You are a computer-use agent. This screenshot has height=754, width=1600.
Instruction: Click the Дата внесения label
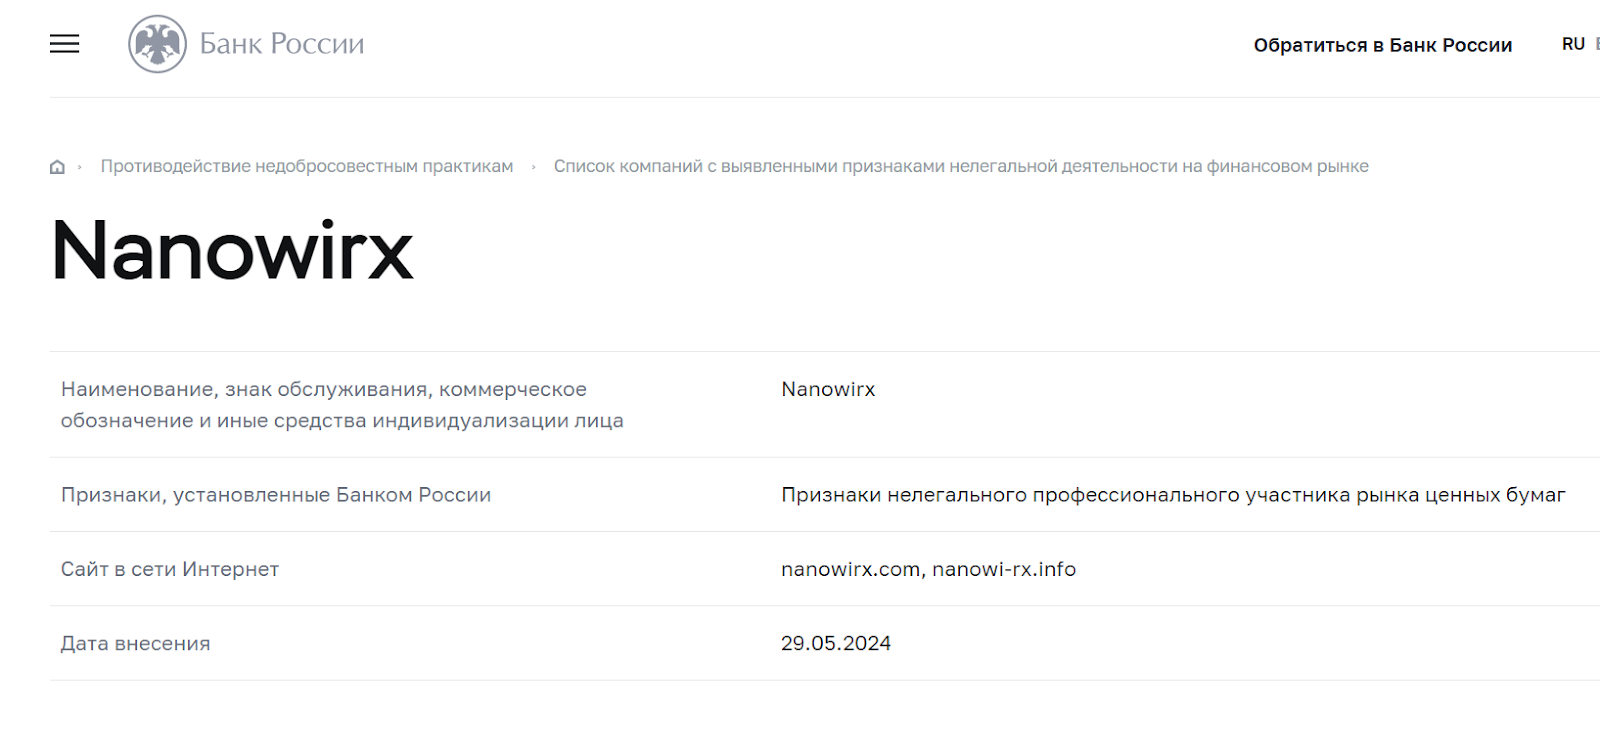[x=135, y=643]
